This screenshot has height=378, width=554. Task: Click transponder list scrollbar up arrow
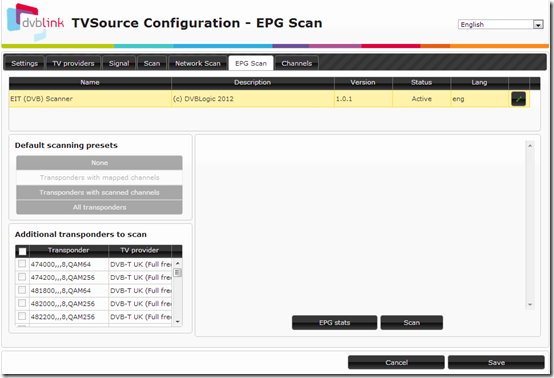[178, 263]
